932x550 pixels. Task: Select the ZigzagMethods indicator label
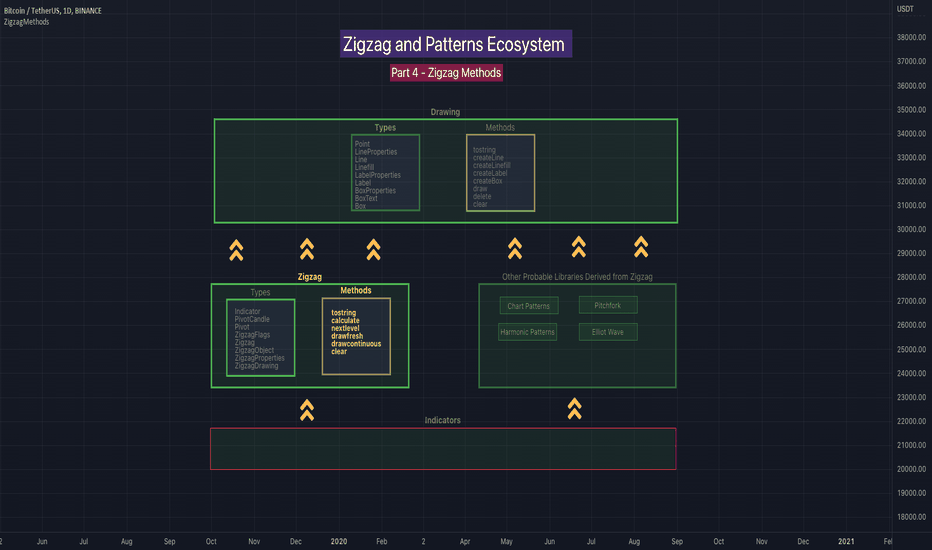point(27,22)
